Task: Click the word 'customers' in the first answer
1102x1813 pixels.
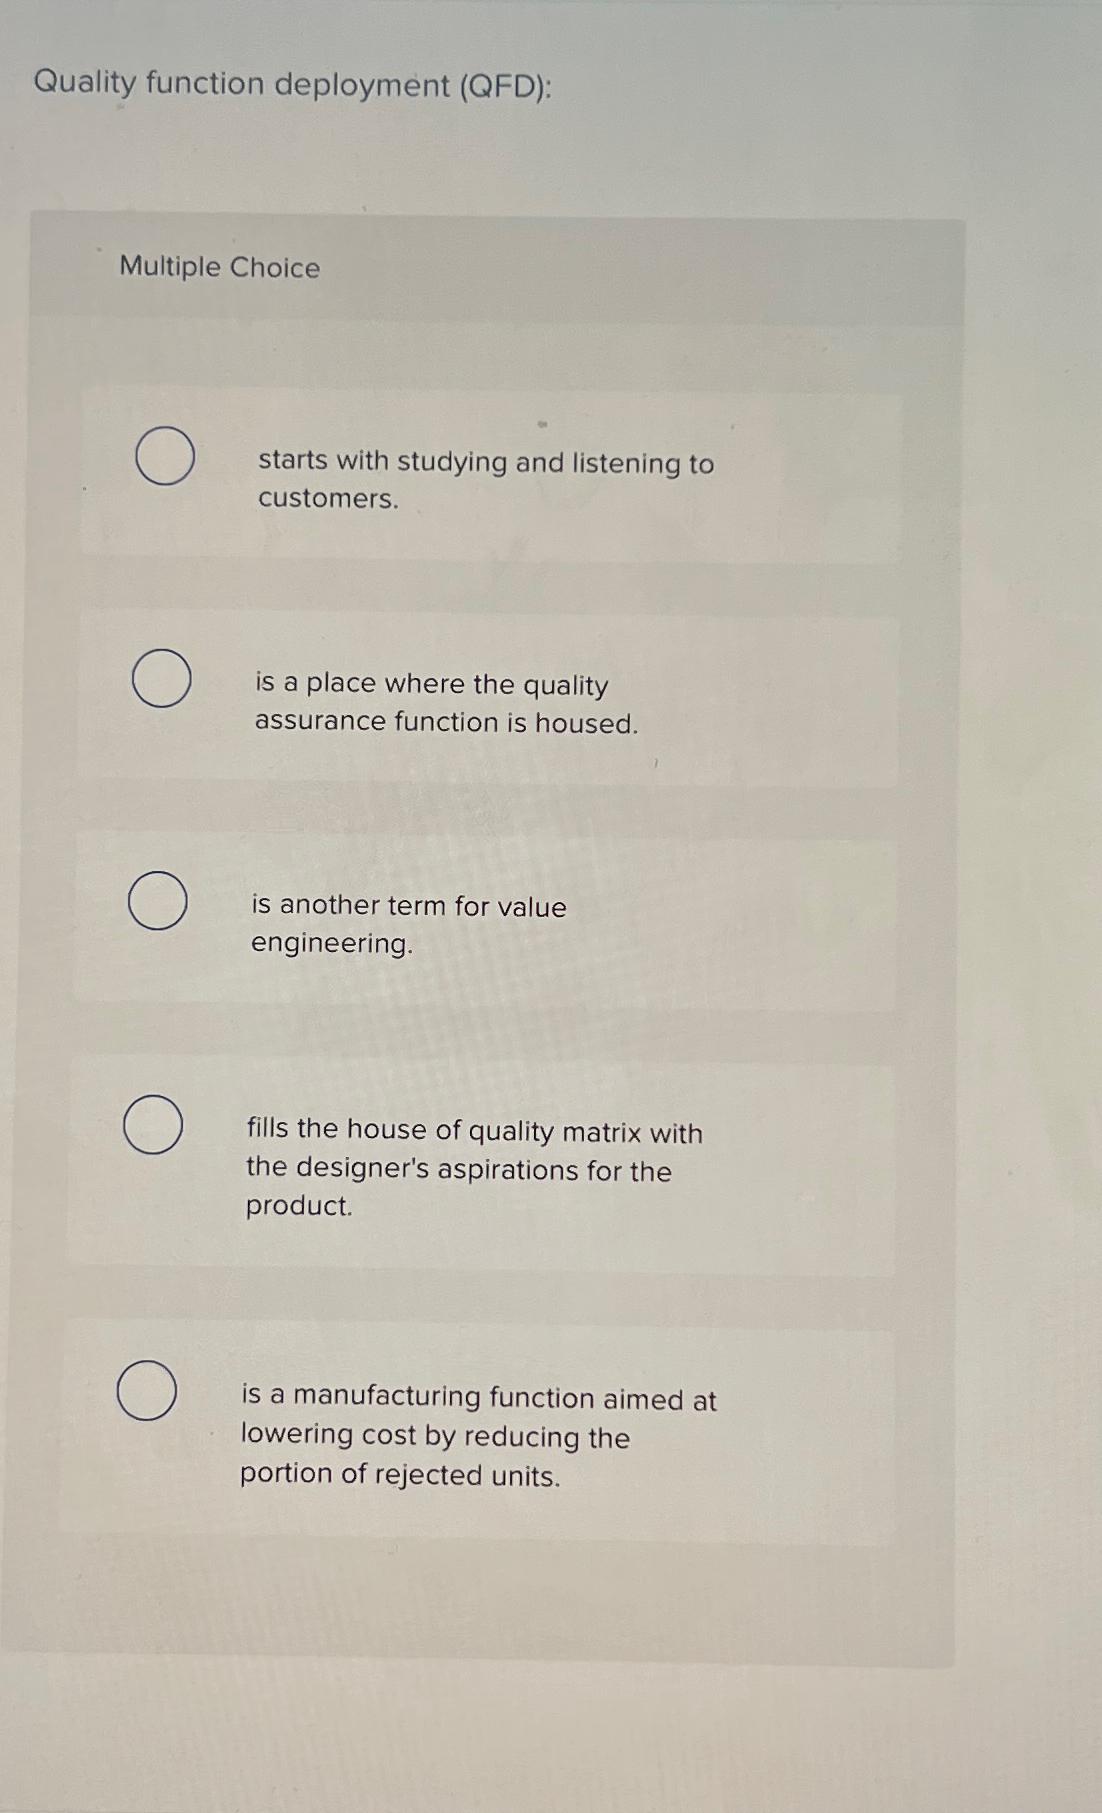Action: 325,501
